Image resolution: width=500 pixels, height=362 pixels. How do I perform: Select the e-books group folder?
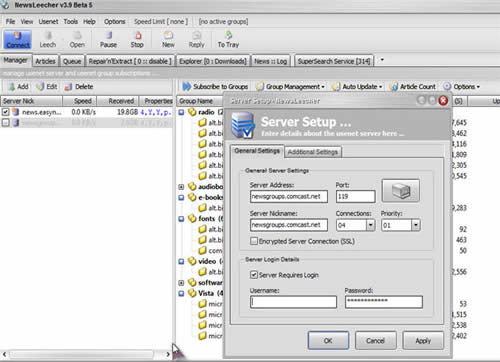click(206, 197)
